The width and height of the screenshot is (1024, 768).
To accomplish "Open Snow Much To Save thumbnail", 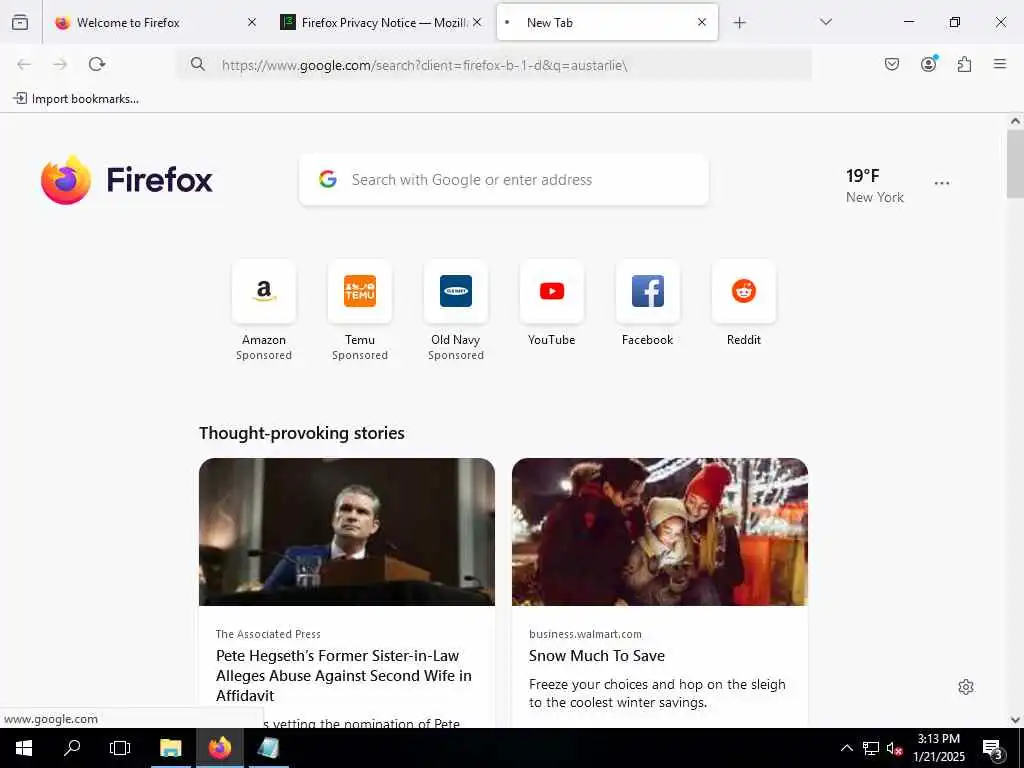I will [660, 532].
